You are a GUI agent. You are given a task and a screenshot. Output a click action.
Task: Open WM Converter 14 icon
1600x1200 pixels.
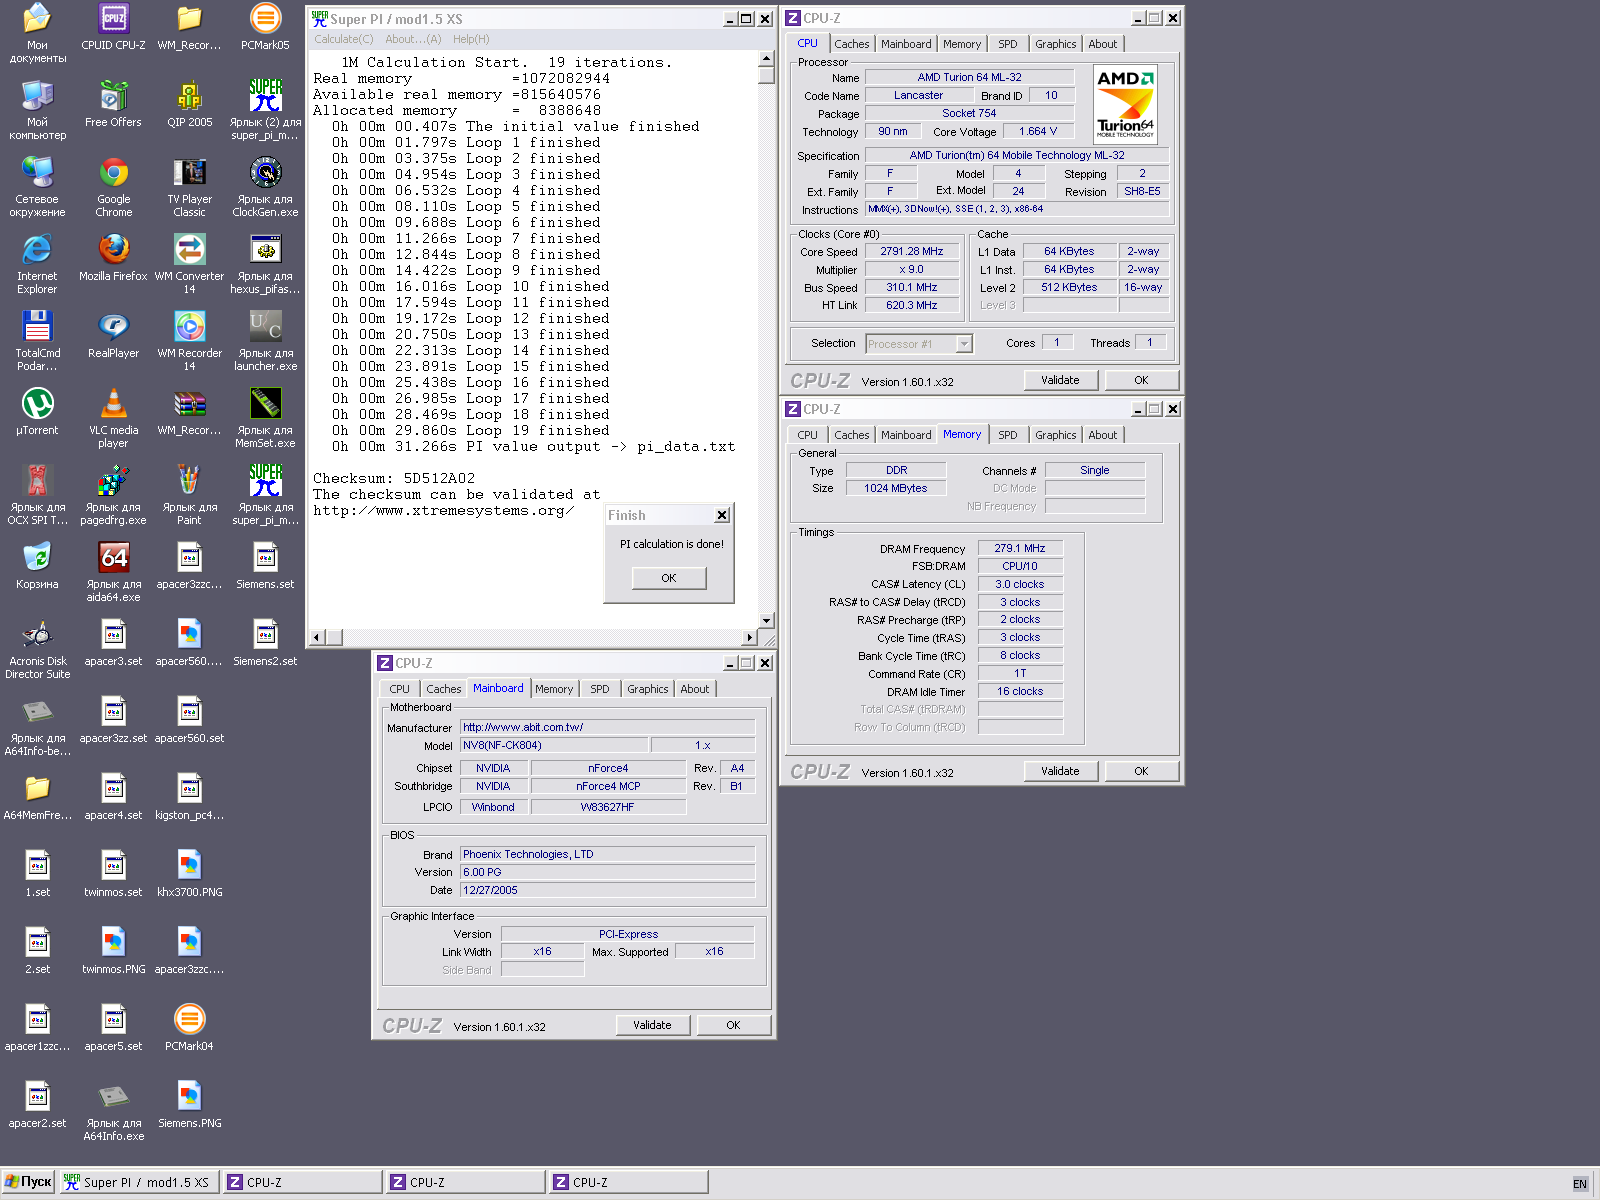(189, 264)
